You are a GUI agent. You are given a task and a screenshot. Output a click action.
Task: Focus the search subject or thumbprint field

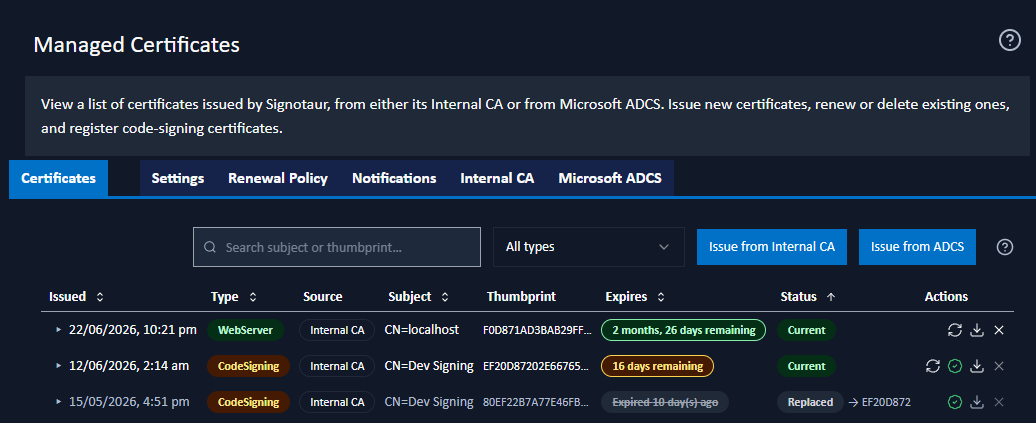(x=337, y=247)
